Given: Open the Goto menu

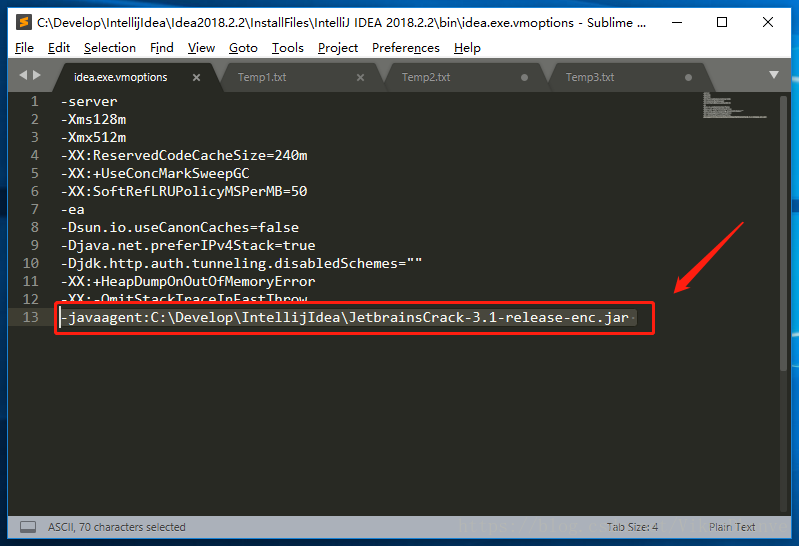Looking at the screenshot, I should pos(243,48).
